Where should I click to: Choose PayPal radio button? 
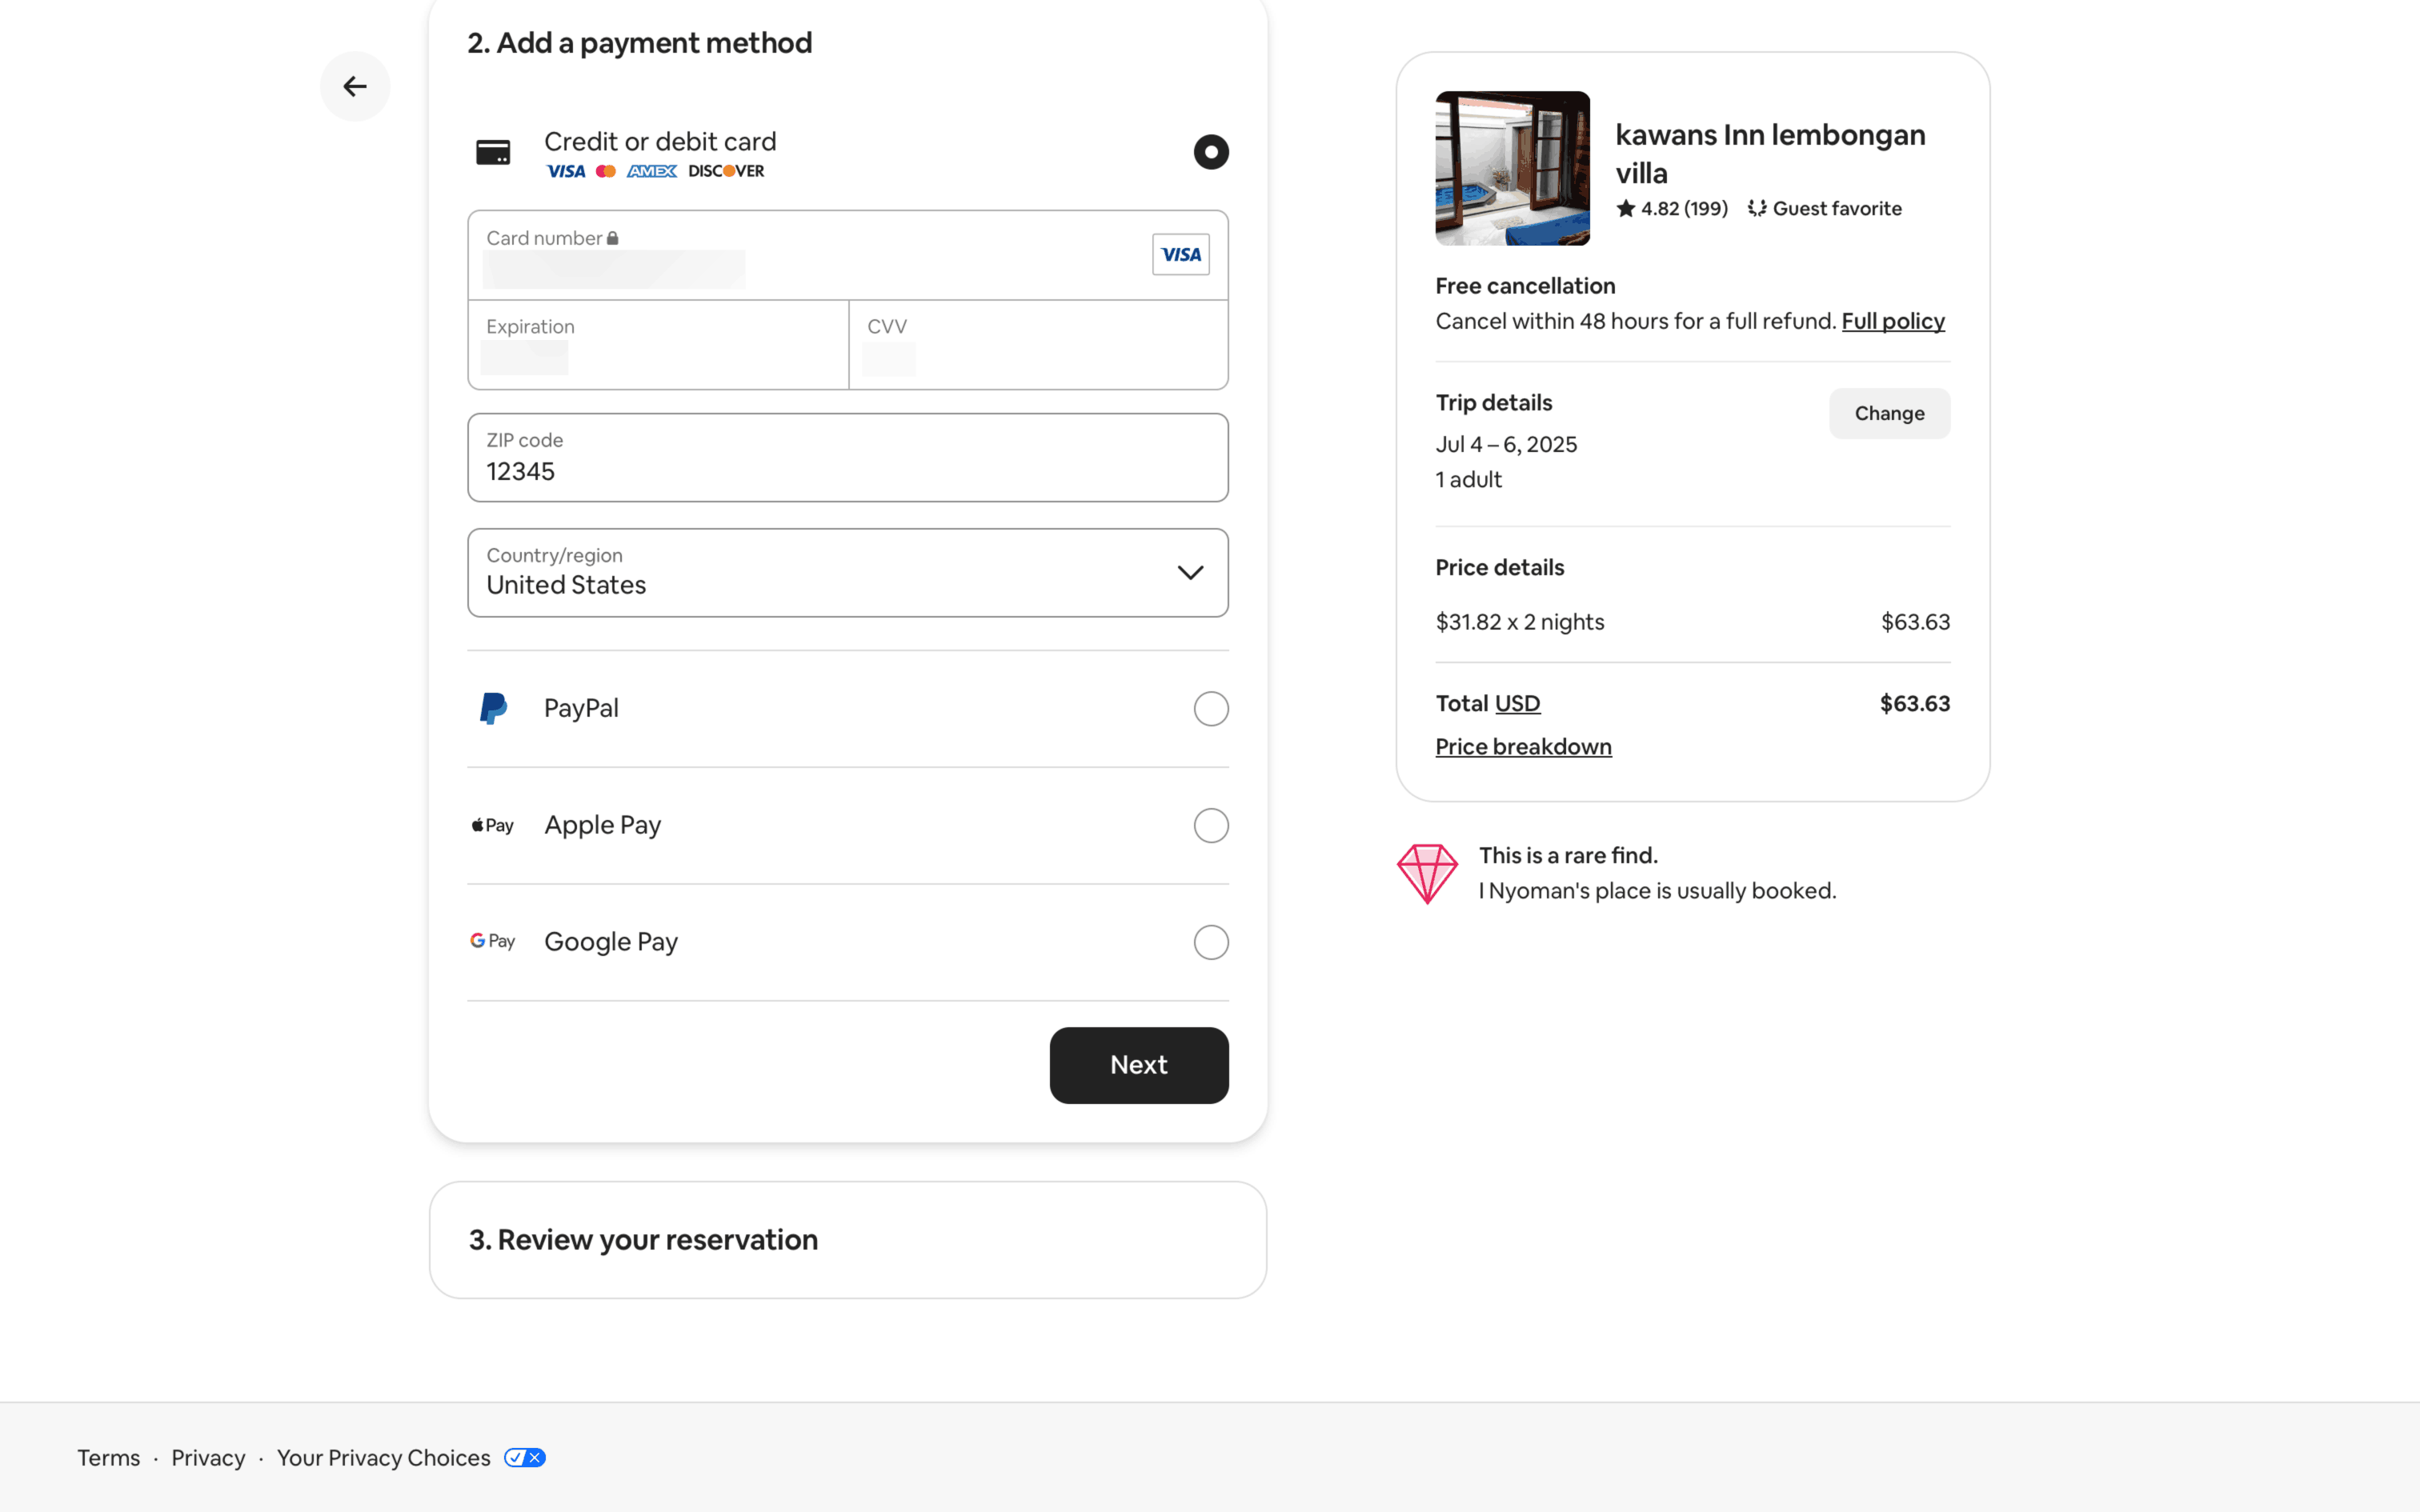click(x=1210, y=708)
